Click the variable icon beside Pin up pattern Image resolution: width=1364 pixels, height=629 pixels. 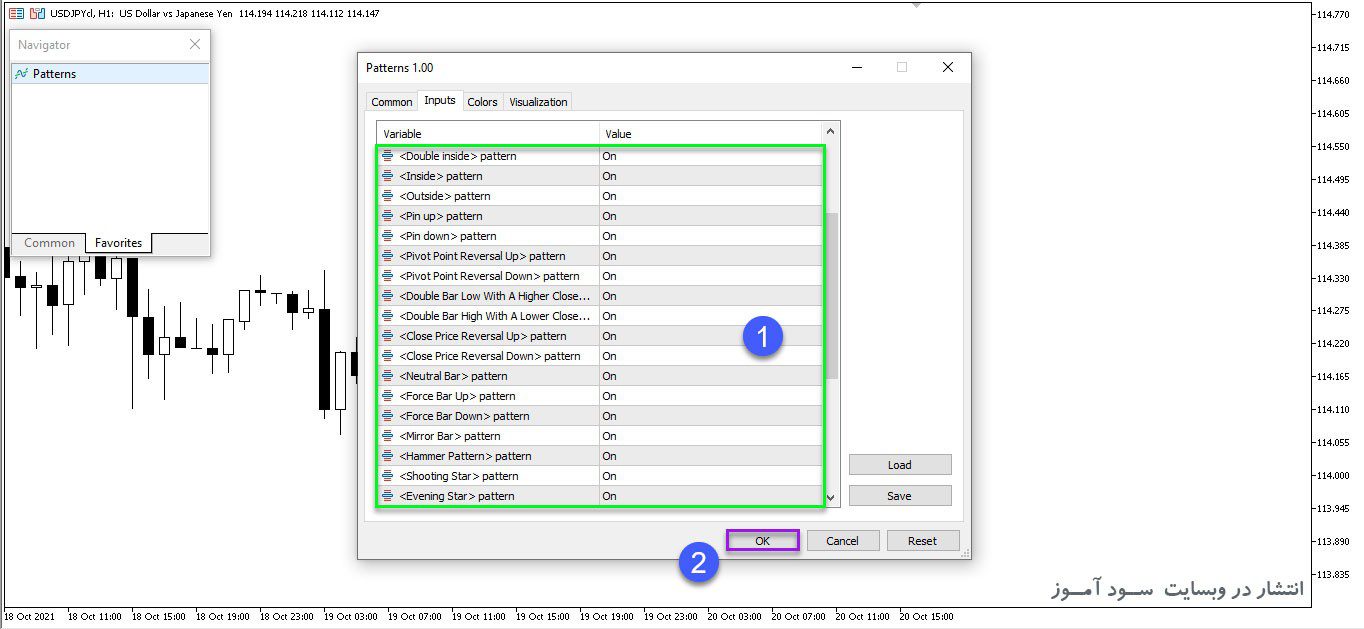(388, 216)
